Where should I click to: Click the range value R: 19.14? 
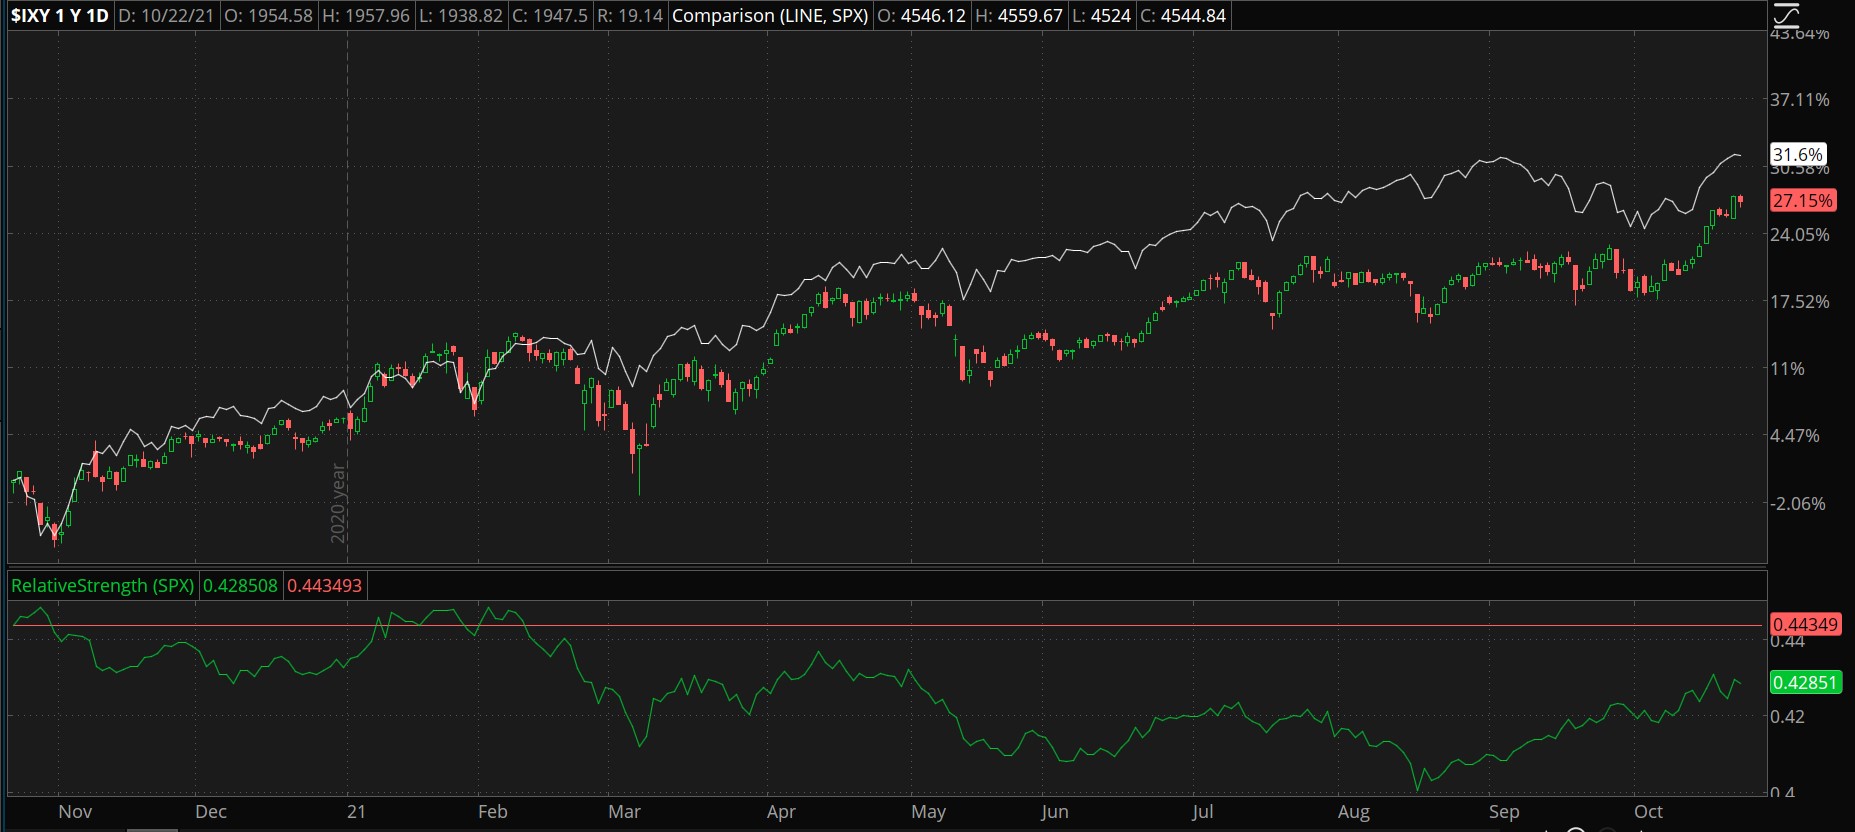630,16
